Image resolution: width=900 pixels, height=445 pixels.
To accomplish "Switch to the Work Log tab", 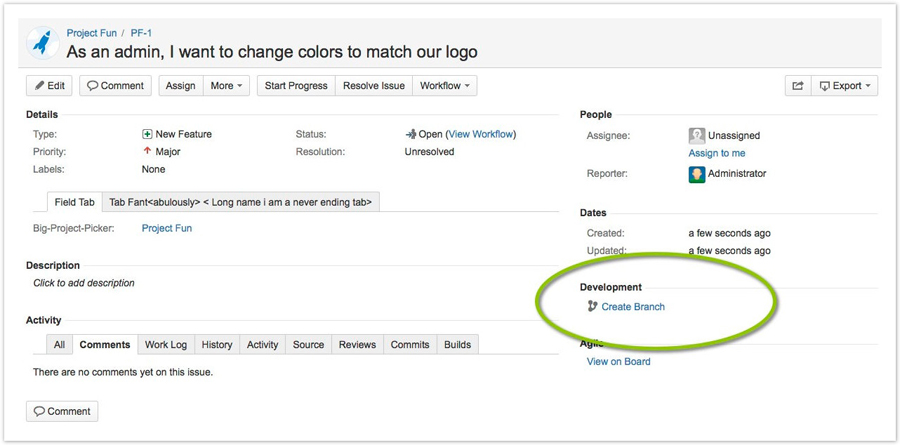I will (166, 345).
